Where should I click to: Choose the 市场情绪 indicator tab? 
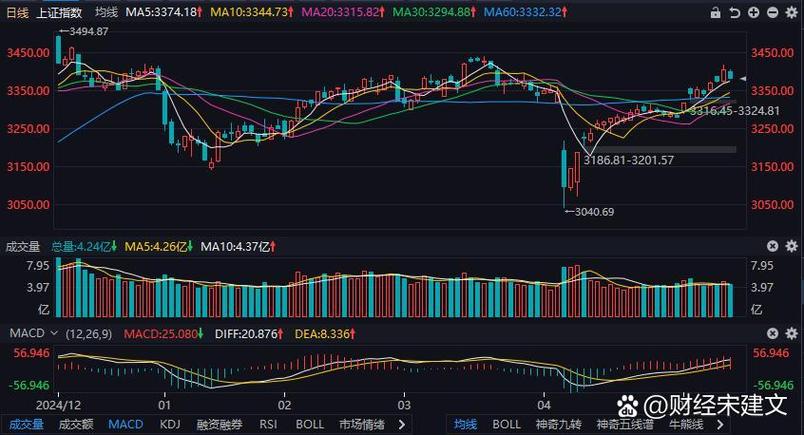(x=362, y=424)
